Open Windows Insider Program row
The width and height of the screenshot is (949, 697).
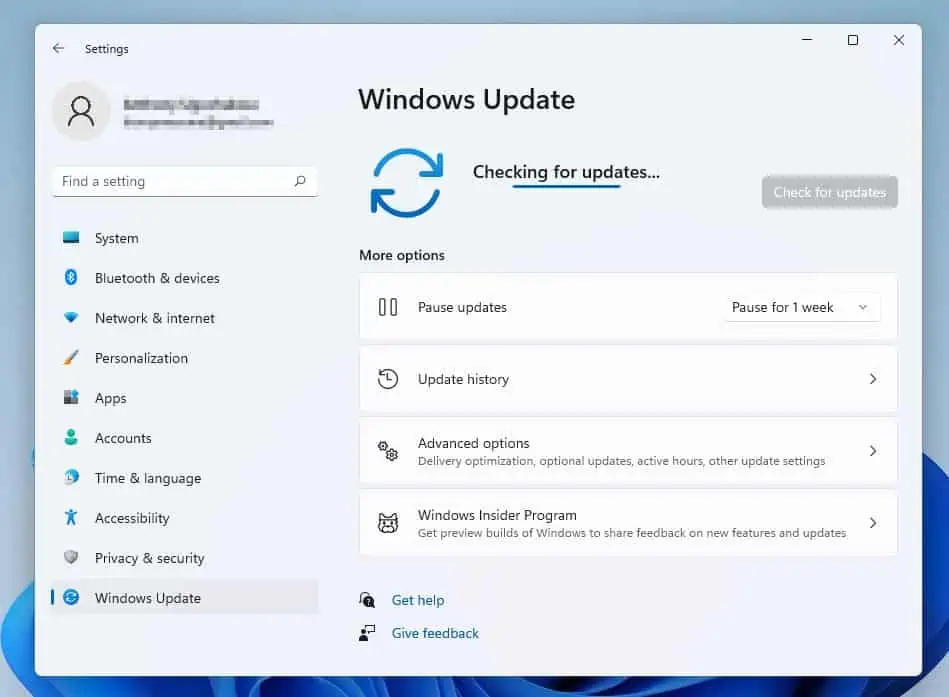[628, 523]
